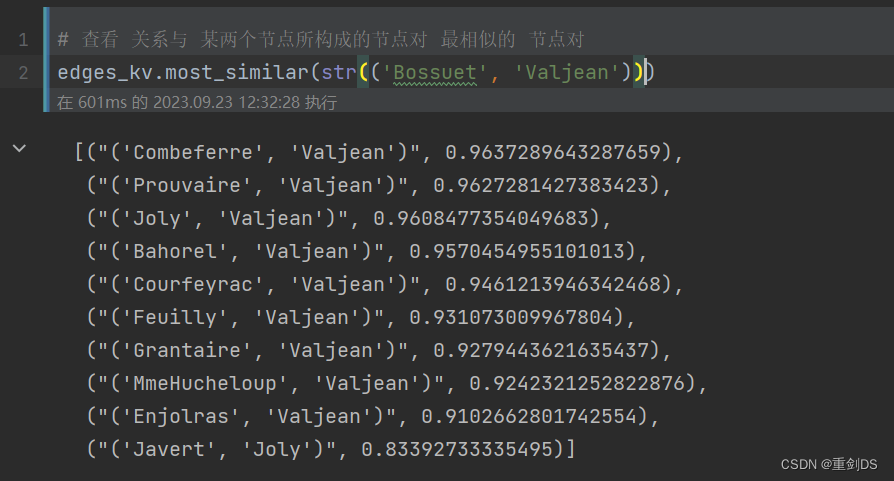Click the Grantaire, Valjean output row
This screenshot has height=481, width=894.
point(379,351)
